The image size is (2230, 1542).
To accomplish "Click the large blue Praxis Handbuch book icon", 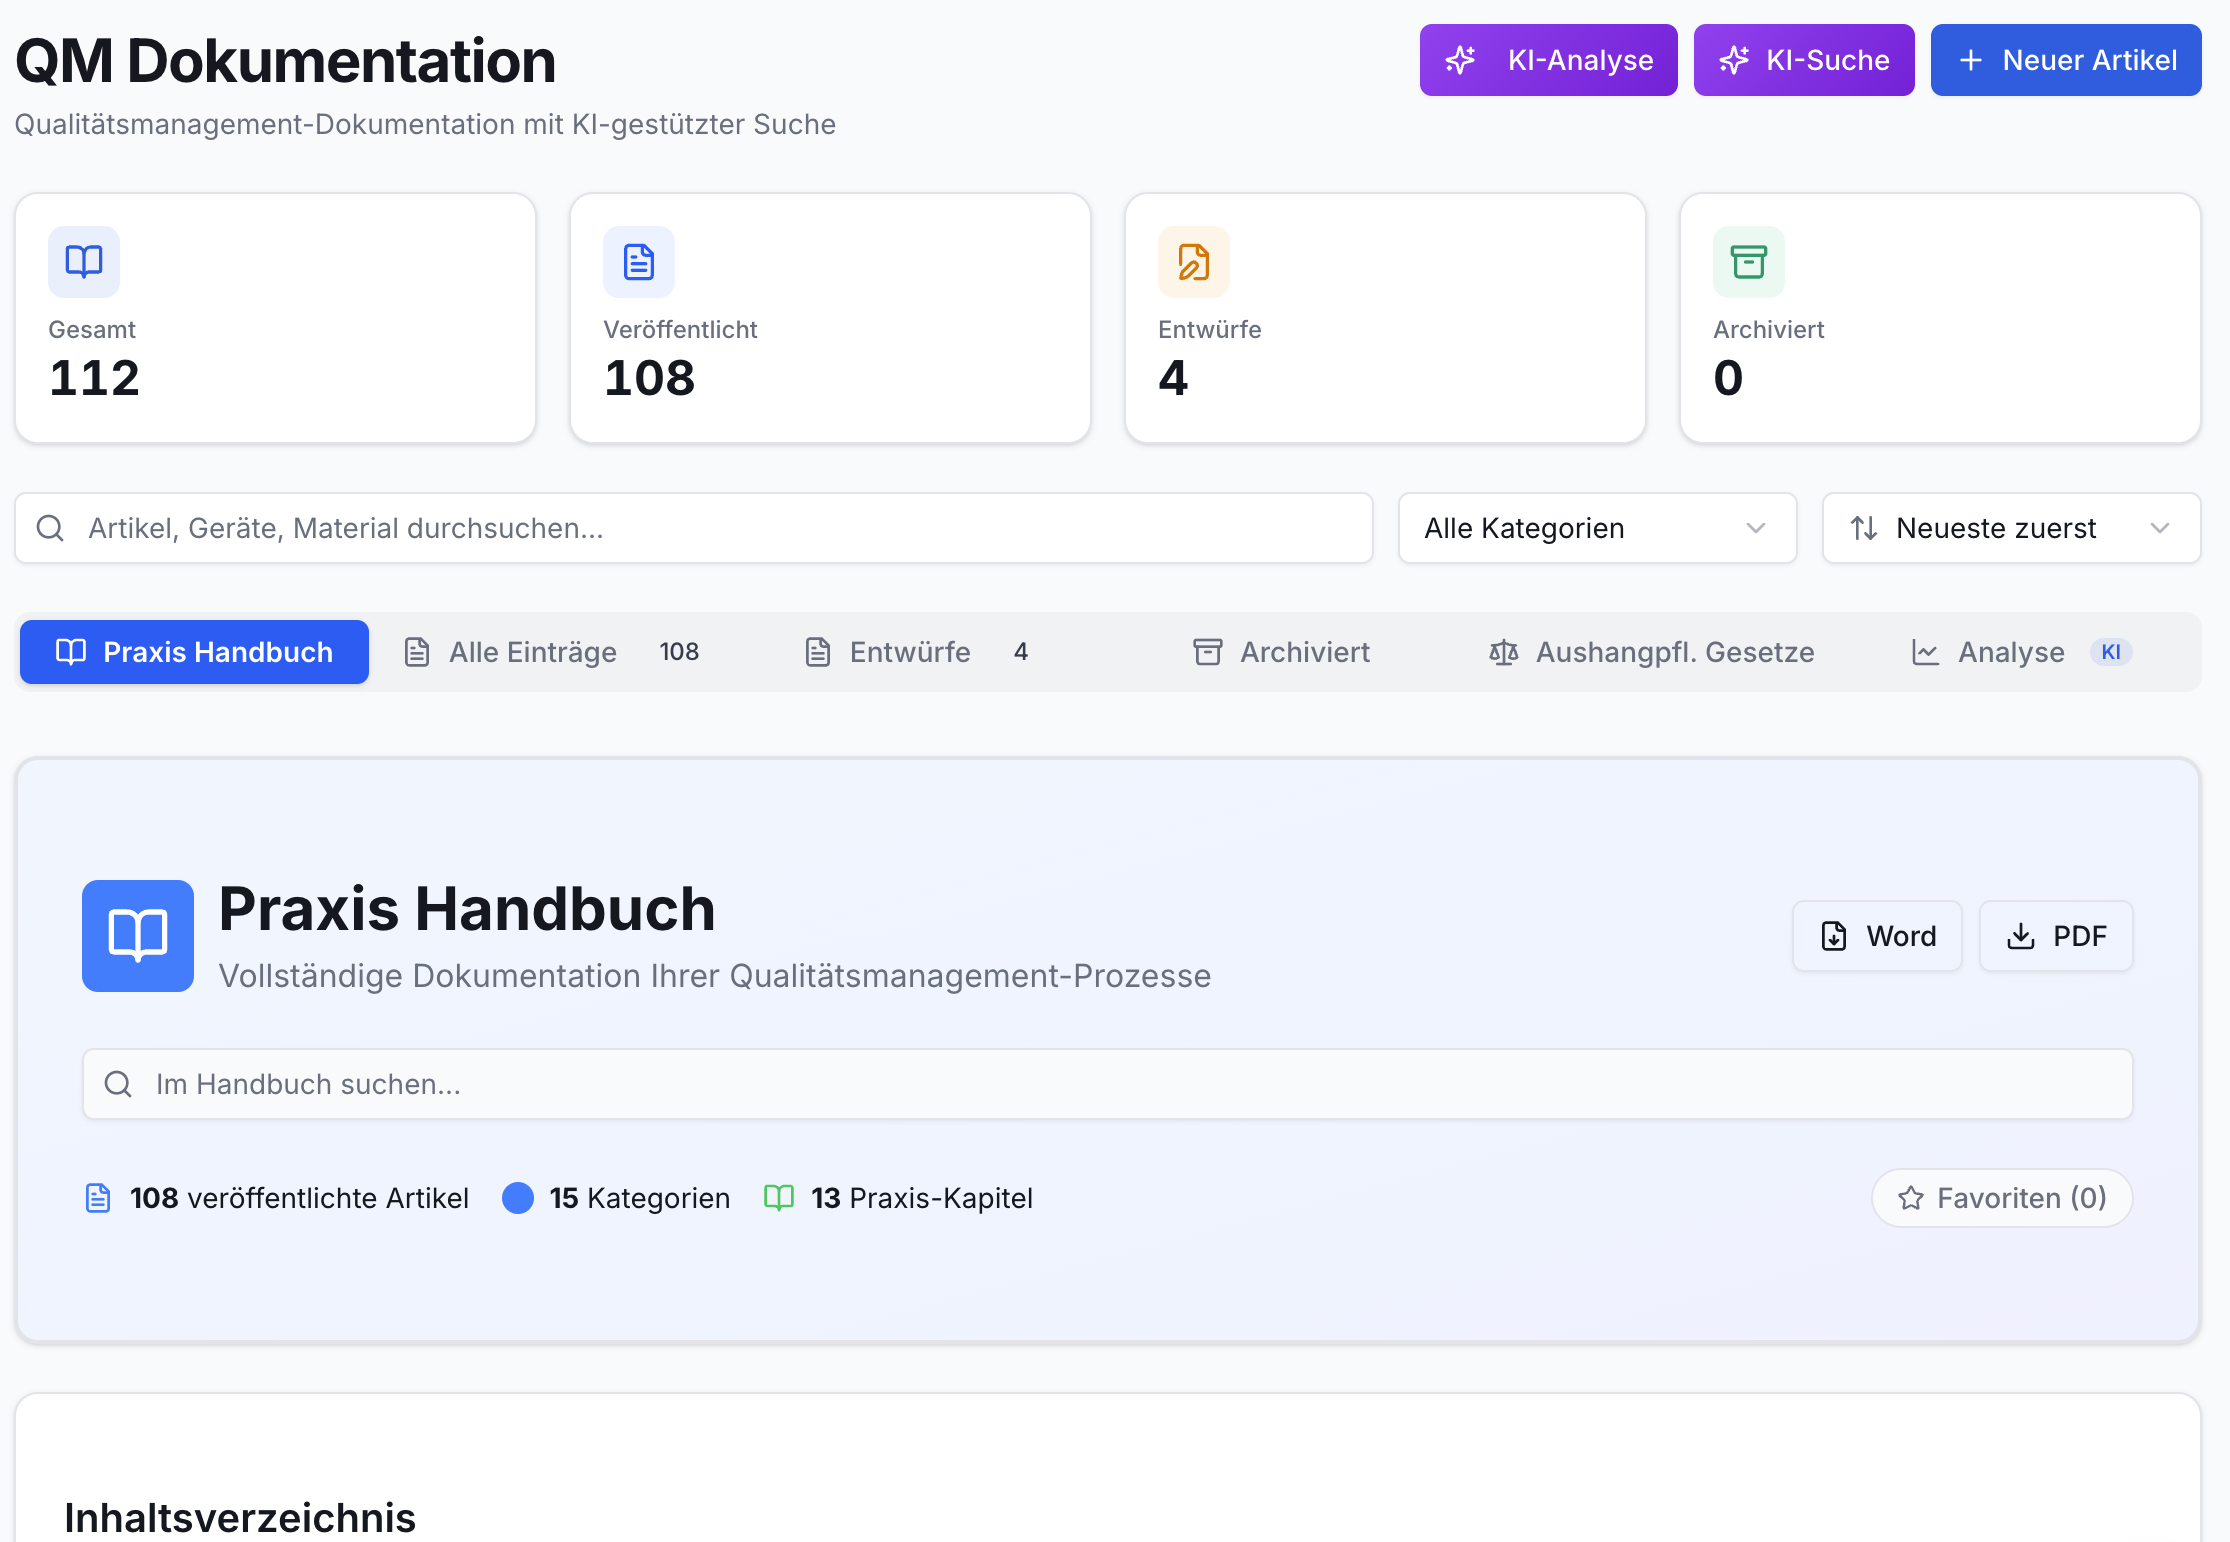I will (x=138, y=936).
